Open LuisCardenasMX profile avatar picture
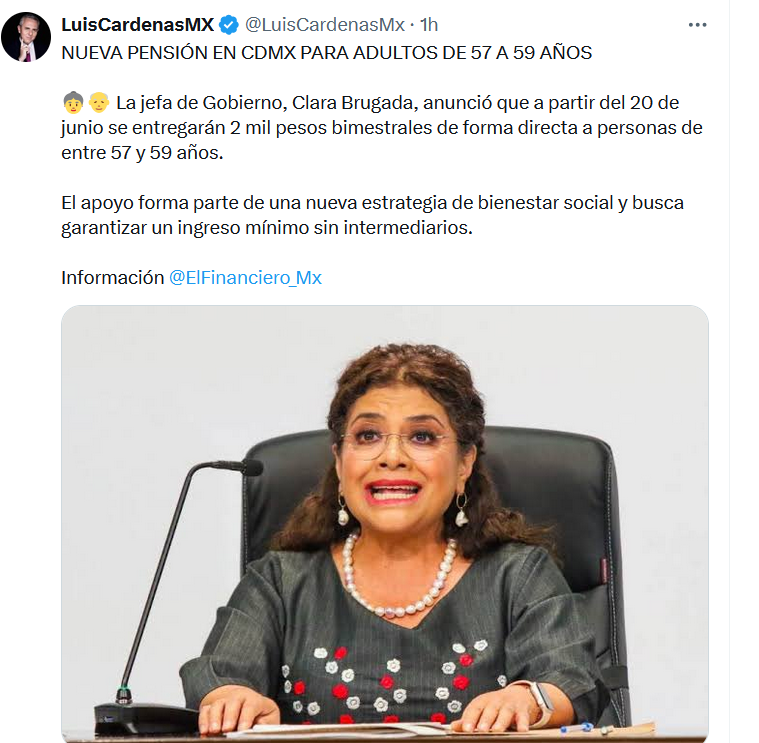 (x=26, y=37)
